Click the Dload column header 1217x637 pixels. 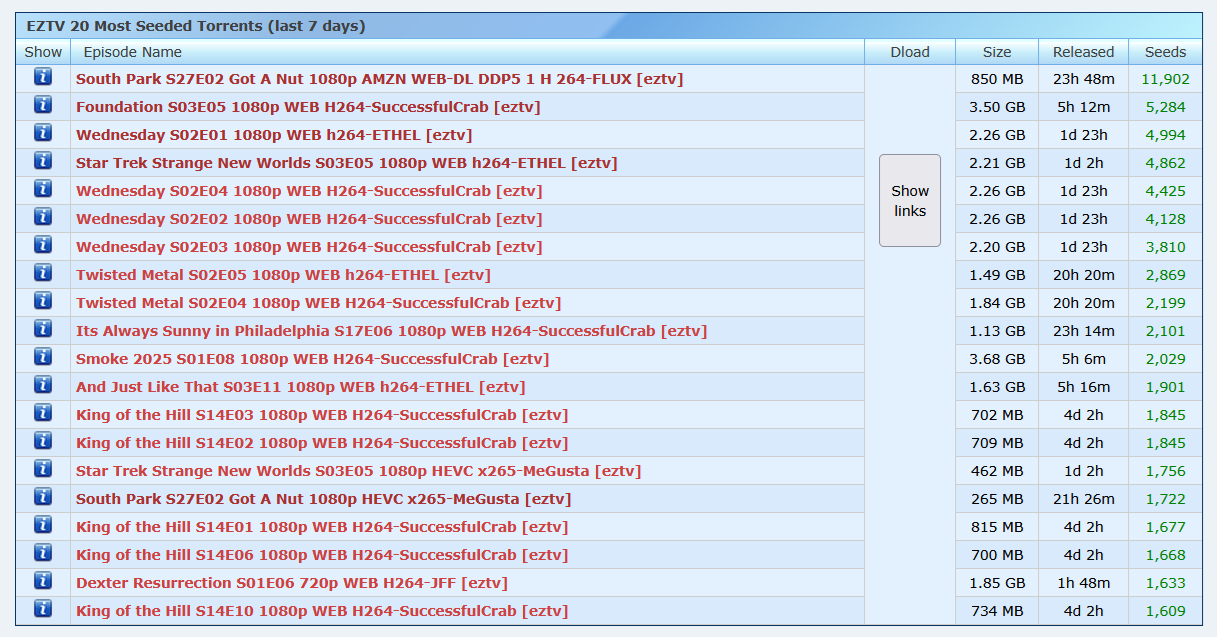pos(910,52)
